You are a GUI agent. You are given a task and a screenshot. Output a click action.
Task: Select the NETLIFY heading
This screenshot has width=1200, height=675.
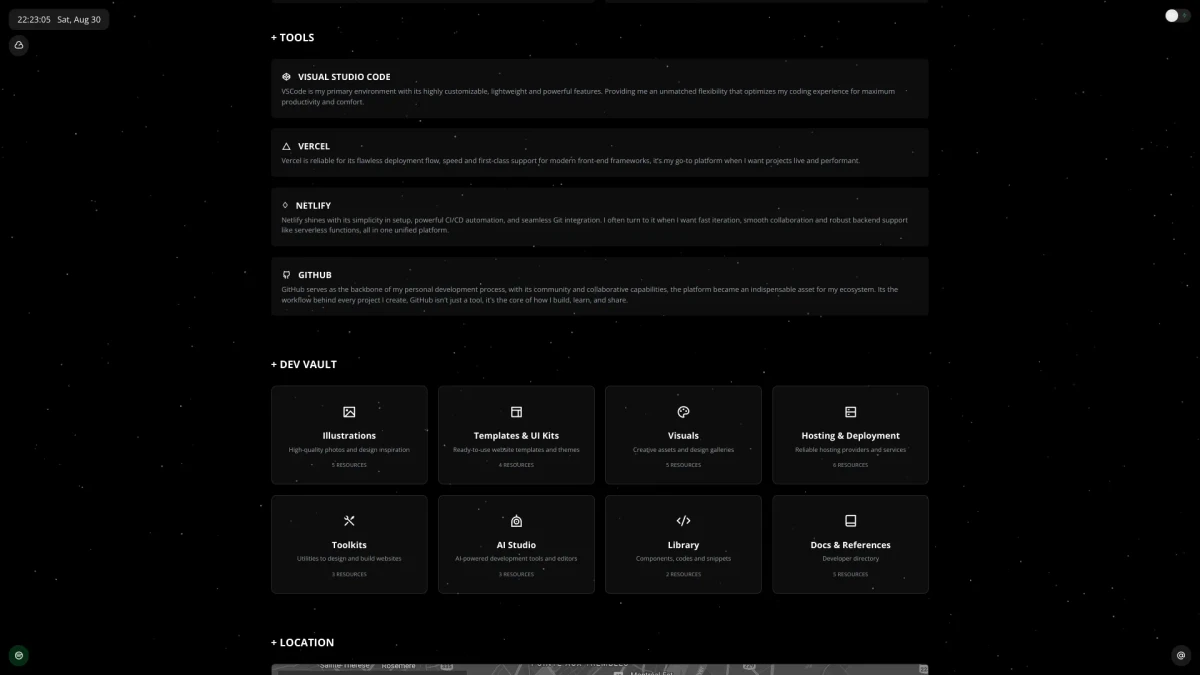[x=313, y=205]
